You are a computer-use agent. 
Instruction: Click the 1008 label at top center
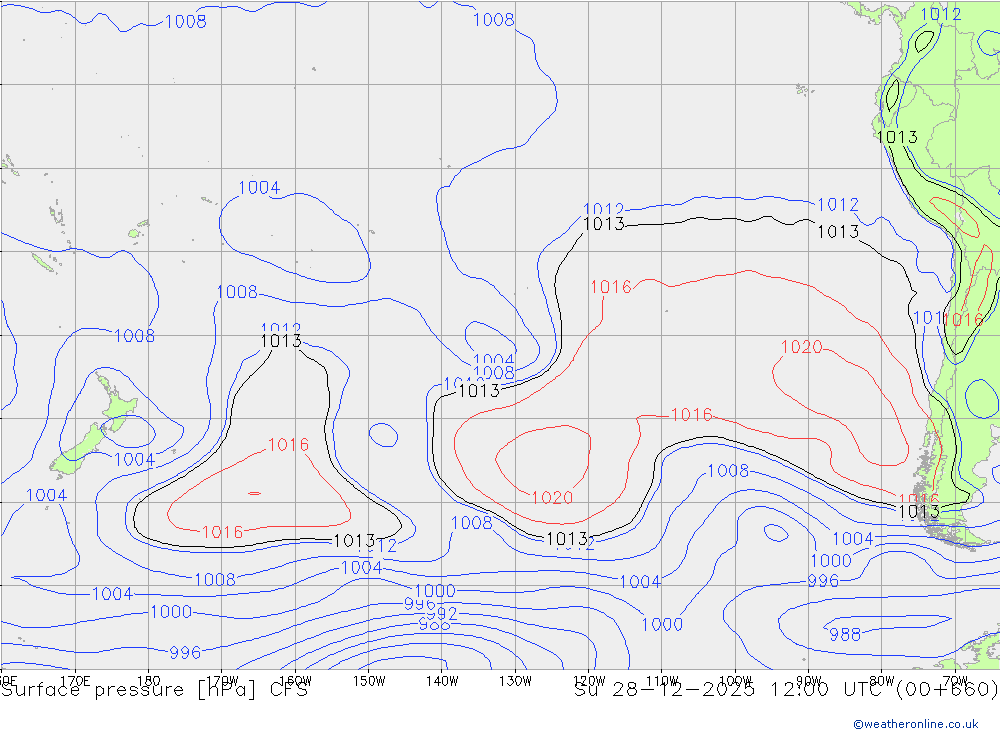coord(494,20)
